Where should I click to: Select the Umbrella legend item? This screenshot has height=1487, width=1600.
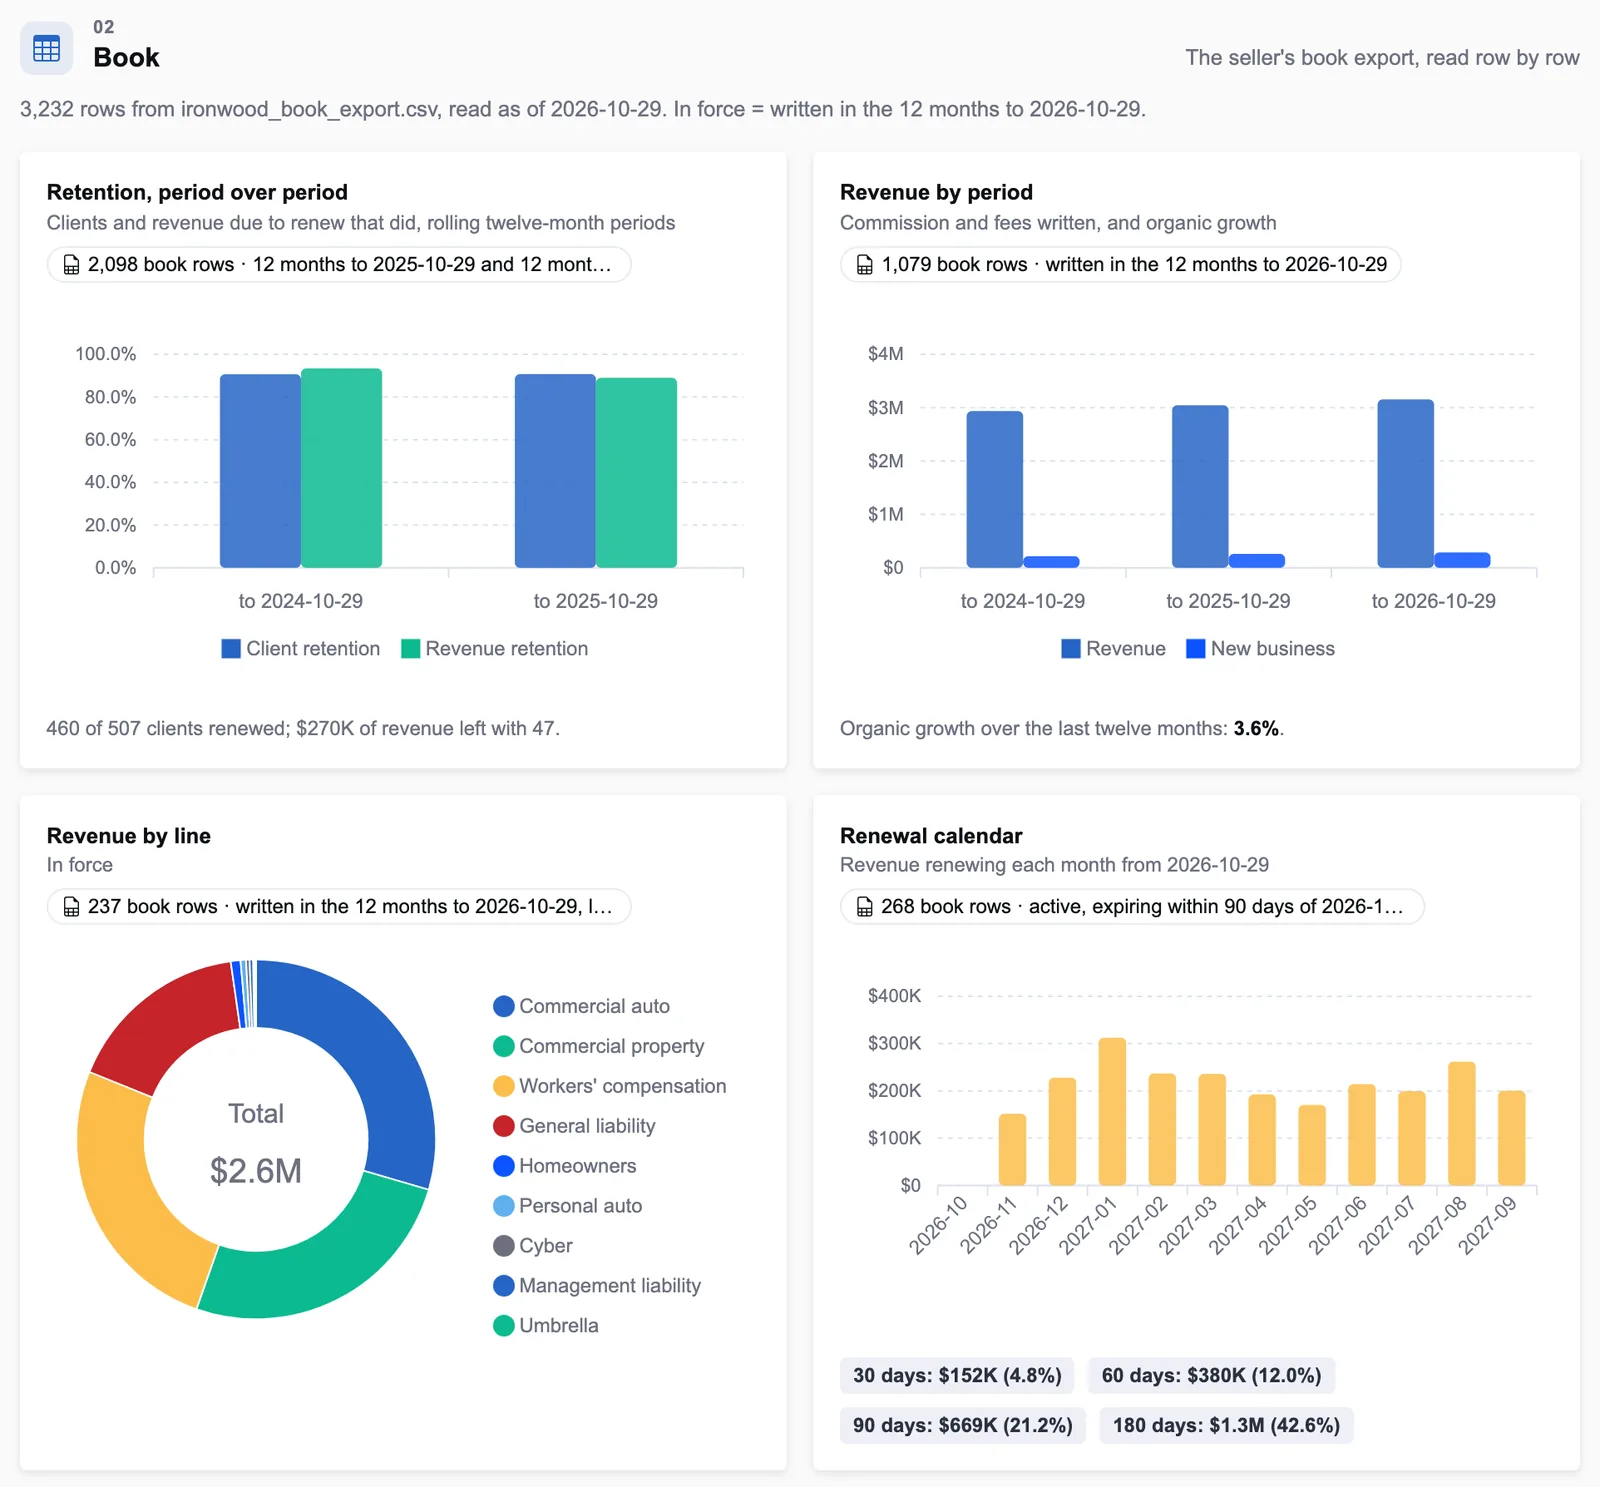[x=546, y=1326]
